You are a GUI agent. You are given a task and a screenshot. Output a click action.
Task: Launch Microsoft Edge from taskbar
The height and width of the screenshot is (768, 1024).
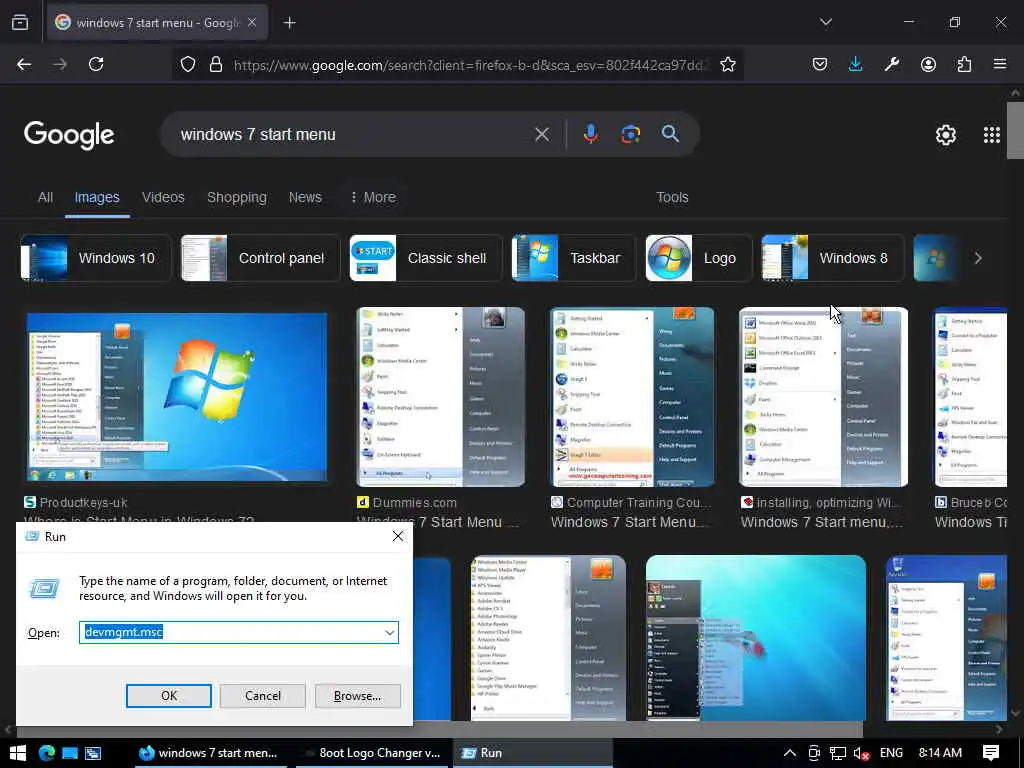tap(46, 753)
